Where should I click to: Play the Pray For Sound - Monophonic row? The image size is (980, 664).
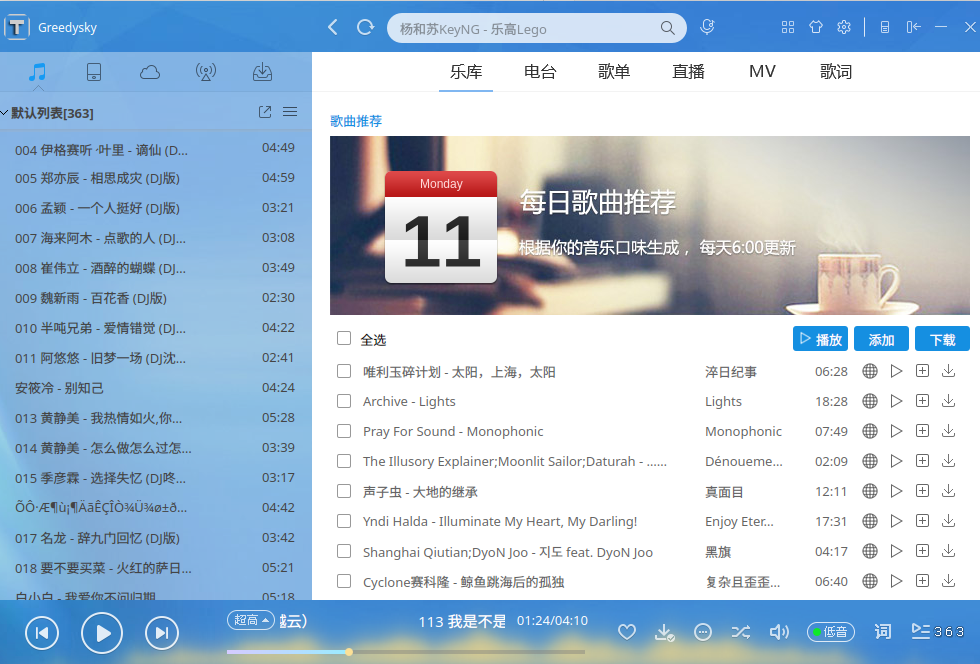[x=896, y=431]
